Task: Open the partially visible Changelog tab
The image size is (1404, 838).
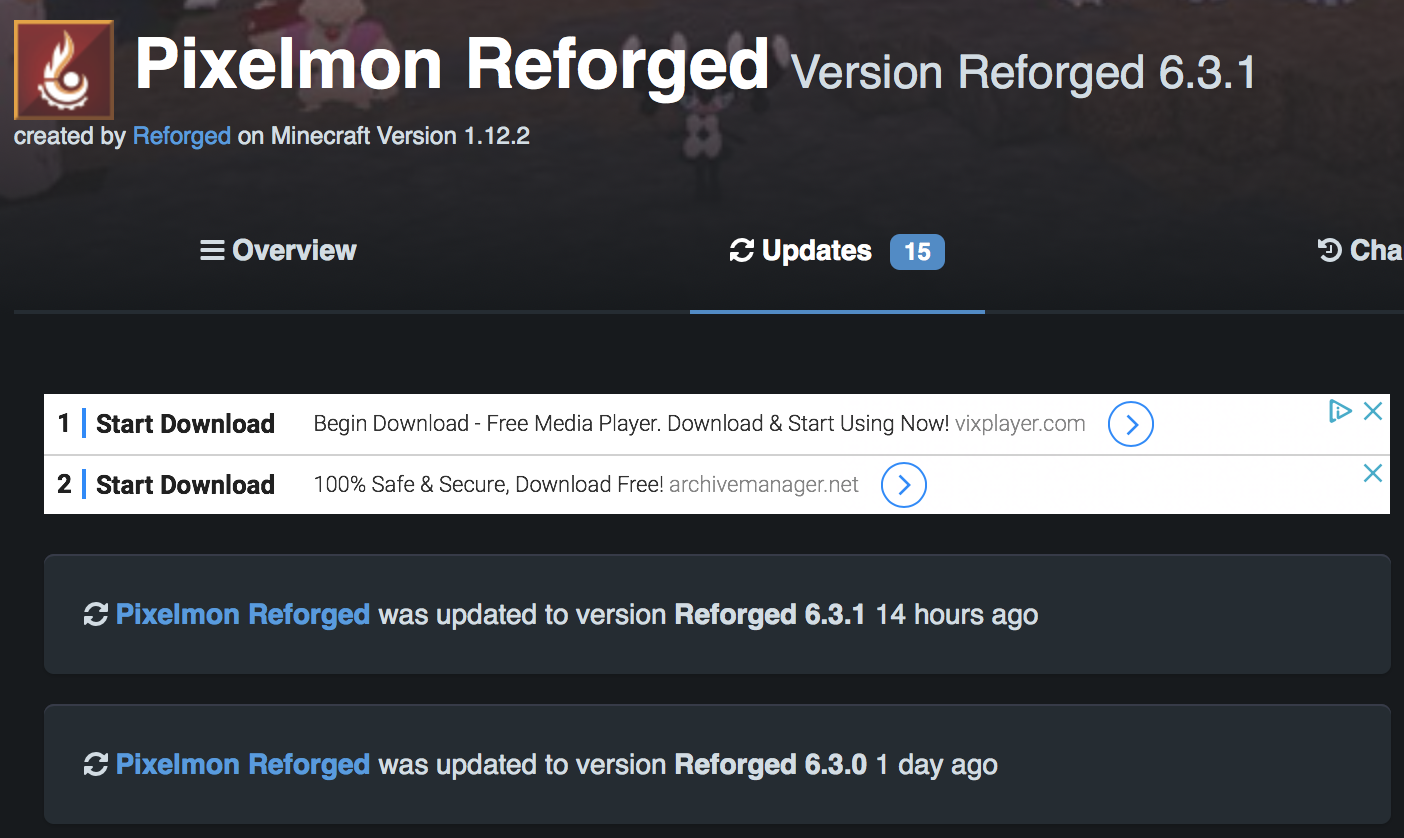Action: [x=1361, y=250]
